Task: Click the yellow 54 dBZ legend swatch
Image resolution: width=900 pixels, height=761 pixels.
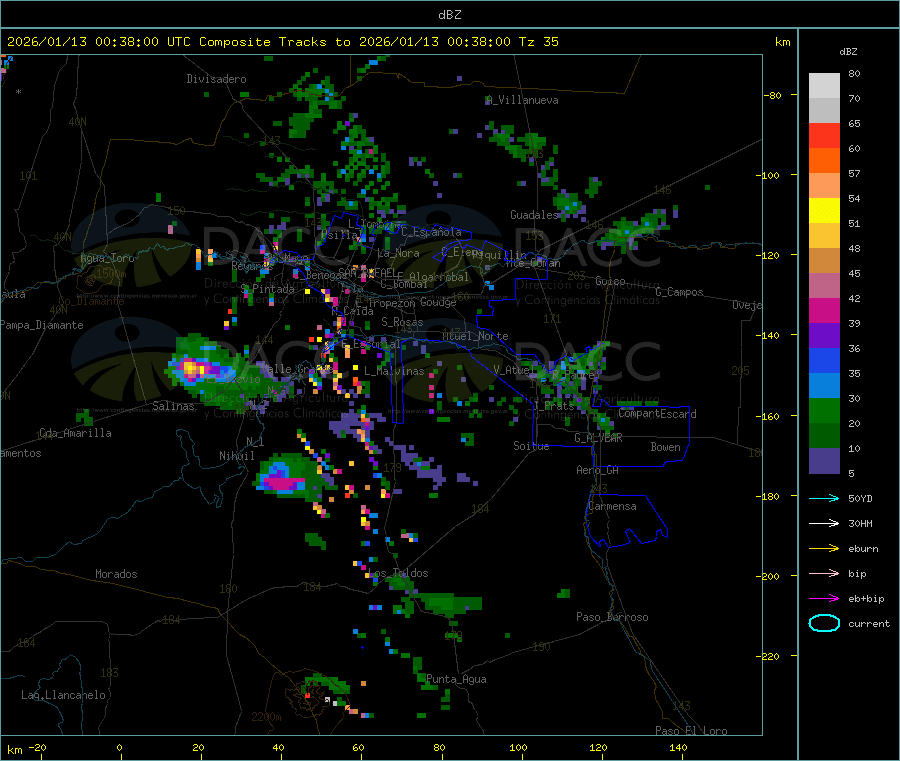Action: tap(824, 210)
